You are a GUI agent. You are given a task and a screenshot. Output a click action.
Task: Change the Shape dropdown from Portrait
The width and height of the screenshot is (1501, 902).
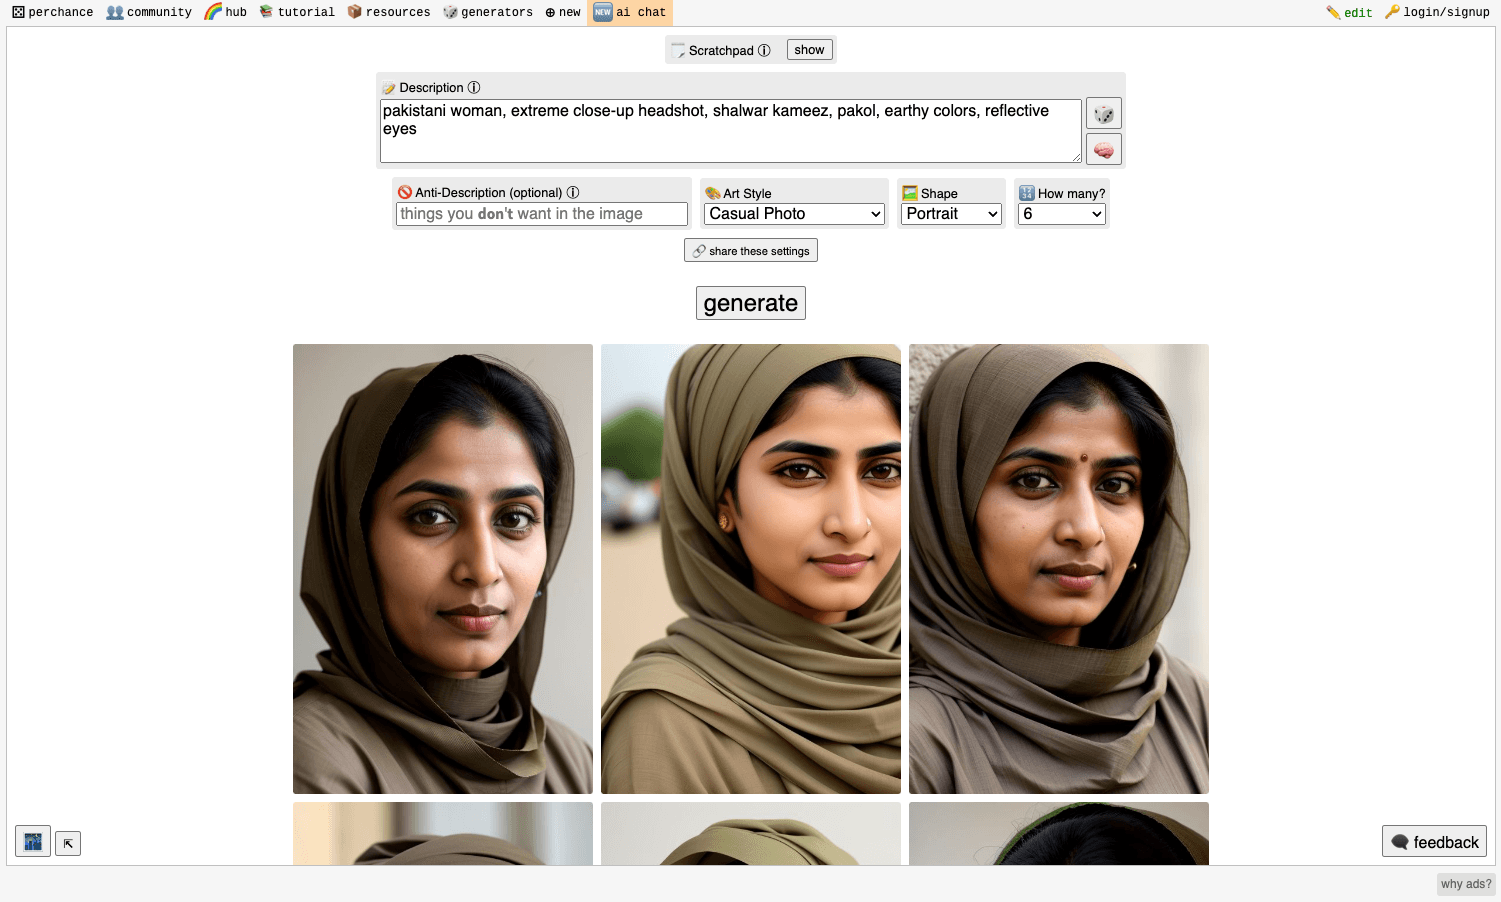coord(950,213)
